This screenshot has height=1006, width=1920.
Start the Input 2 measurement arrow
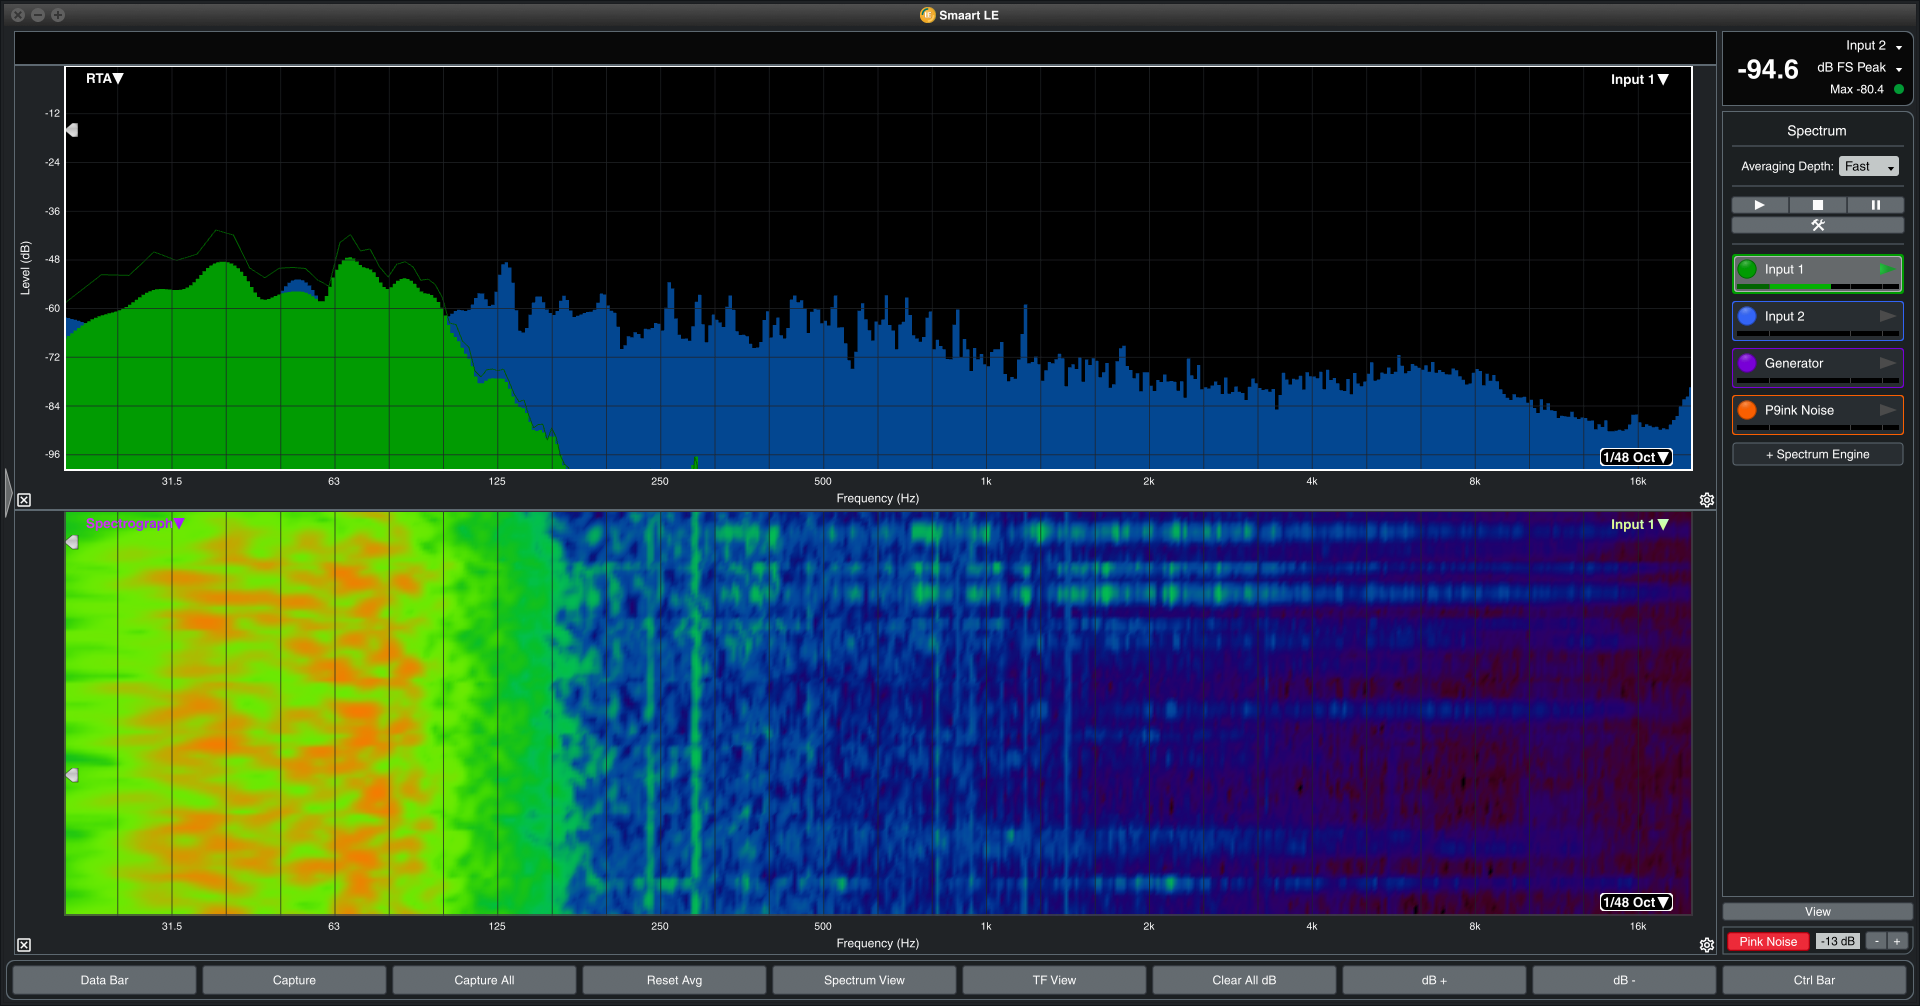point(1887,316)
